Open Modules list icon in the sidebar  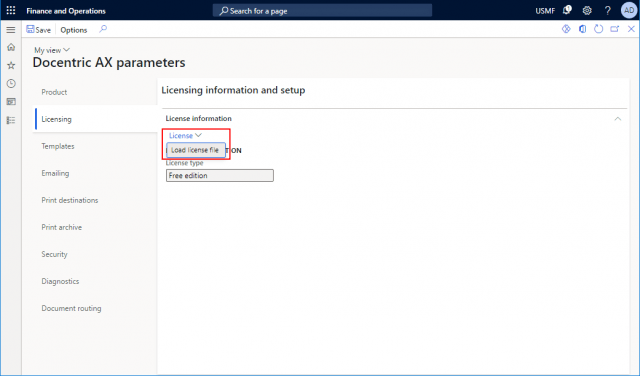[11, 120]
